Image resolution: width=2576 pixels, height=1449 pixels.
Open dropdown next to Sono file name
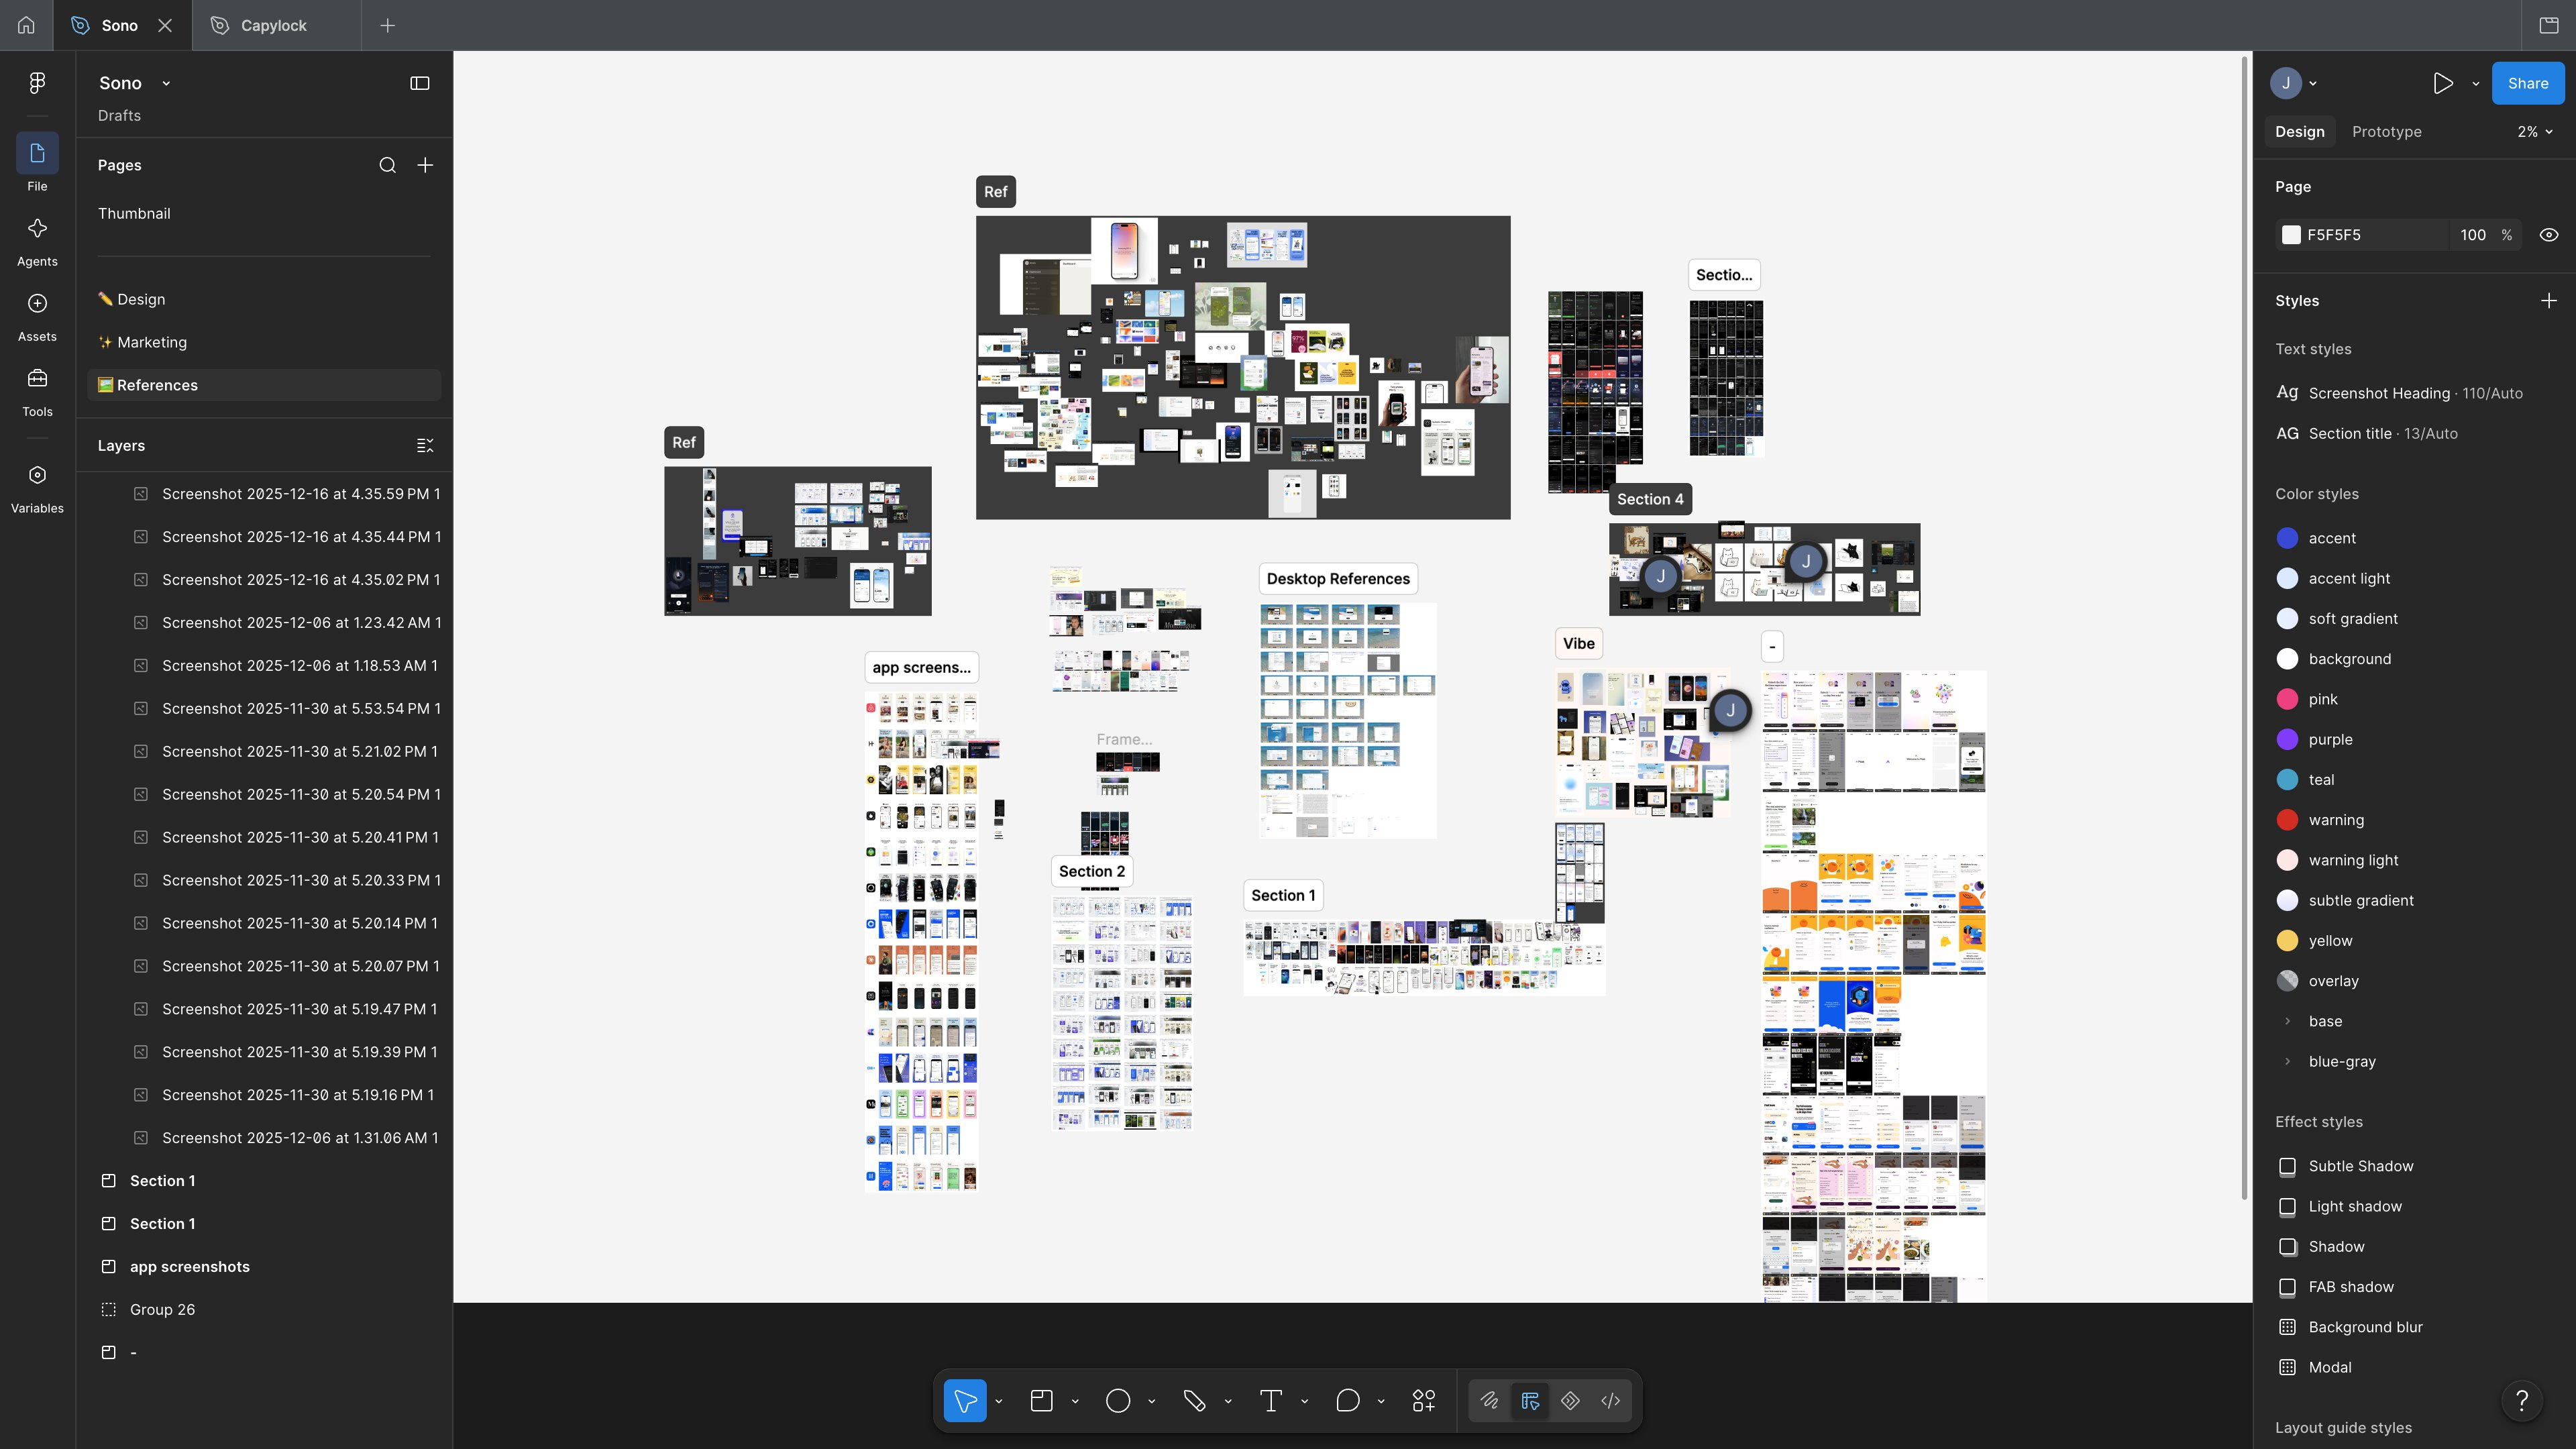(x=166, y=83)
